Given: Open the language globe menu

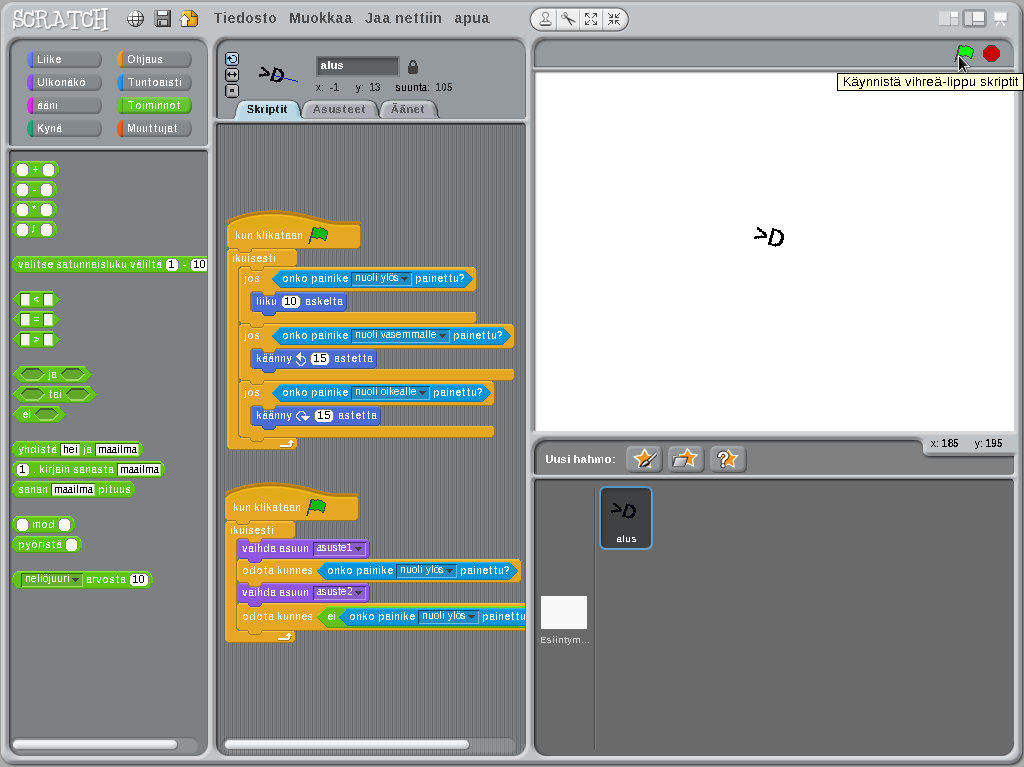Looking at the screenshot, I should coord(135,19).
